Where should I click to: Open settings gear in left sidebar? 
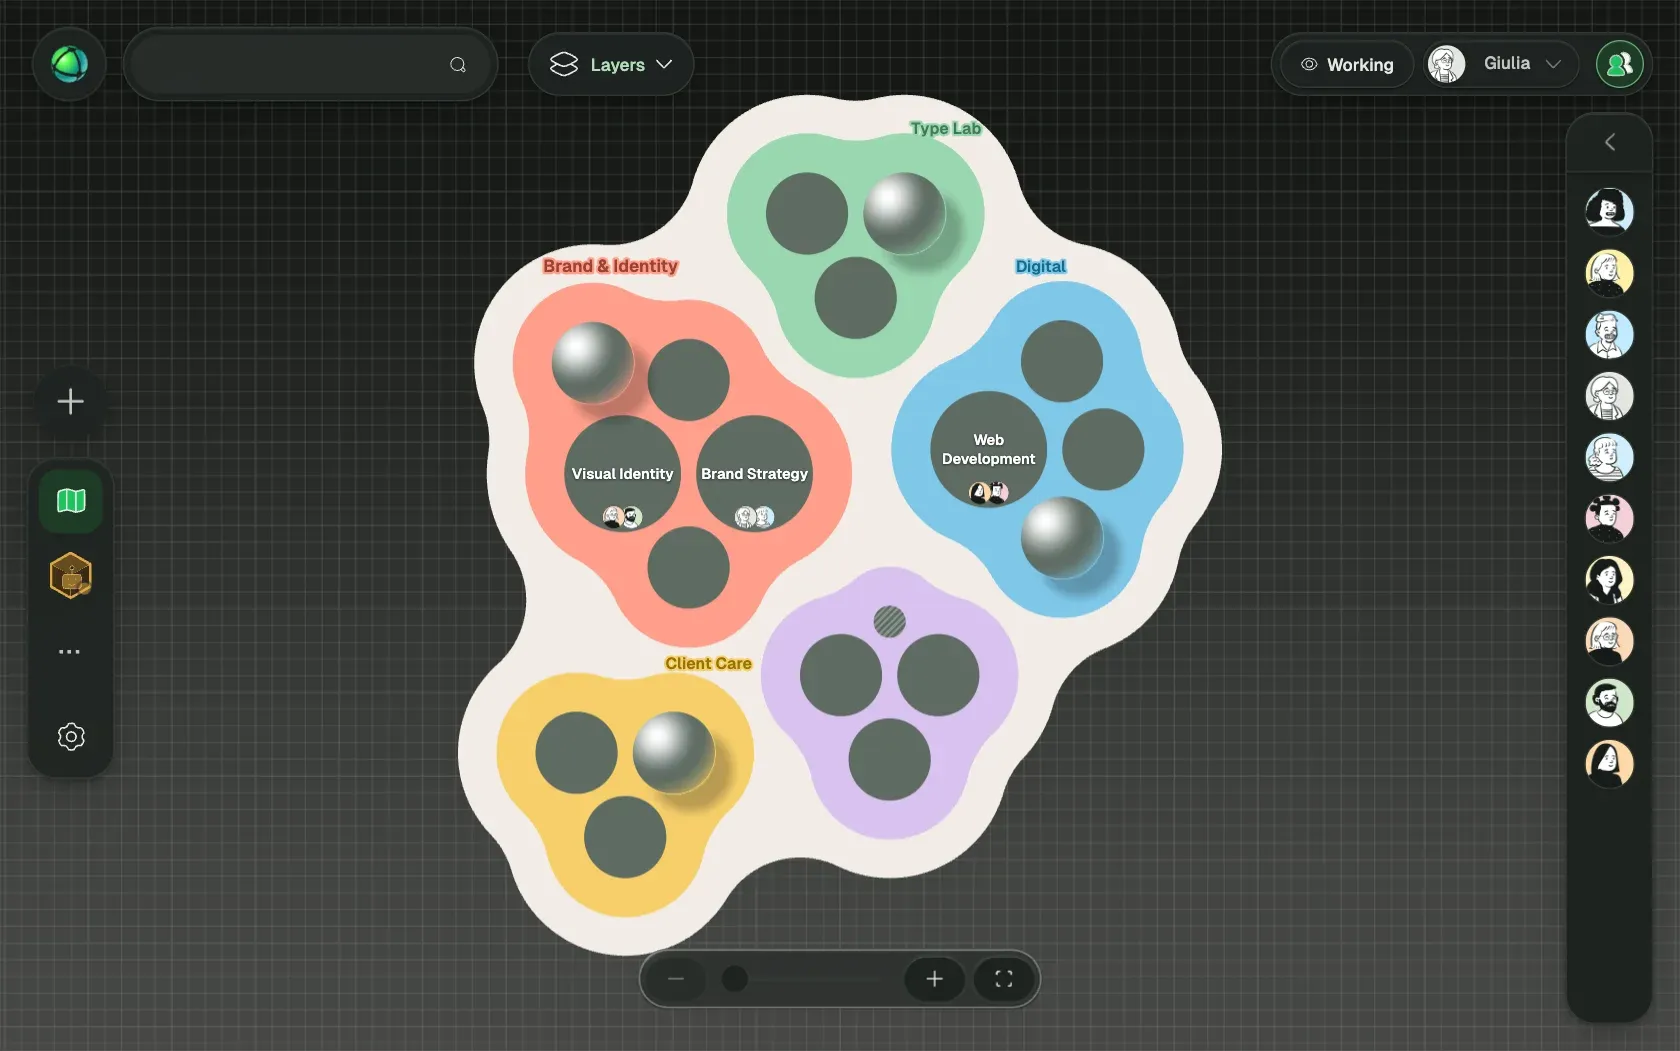click(70, 737)
